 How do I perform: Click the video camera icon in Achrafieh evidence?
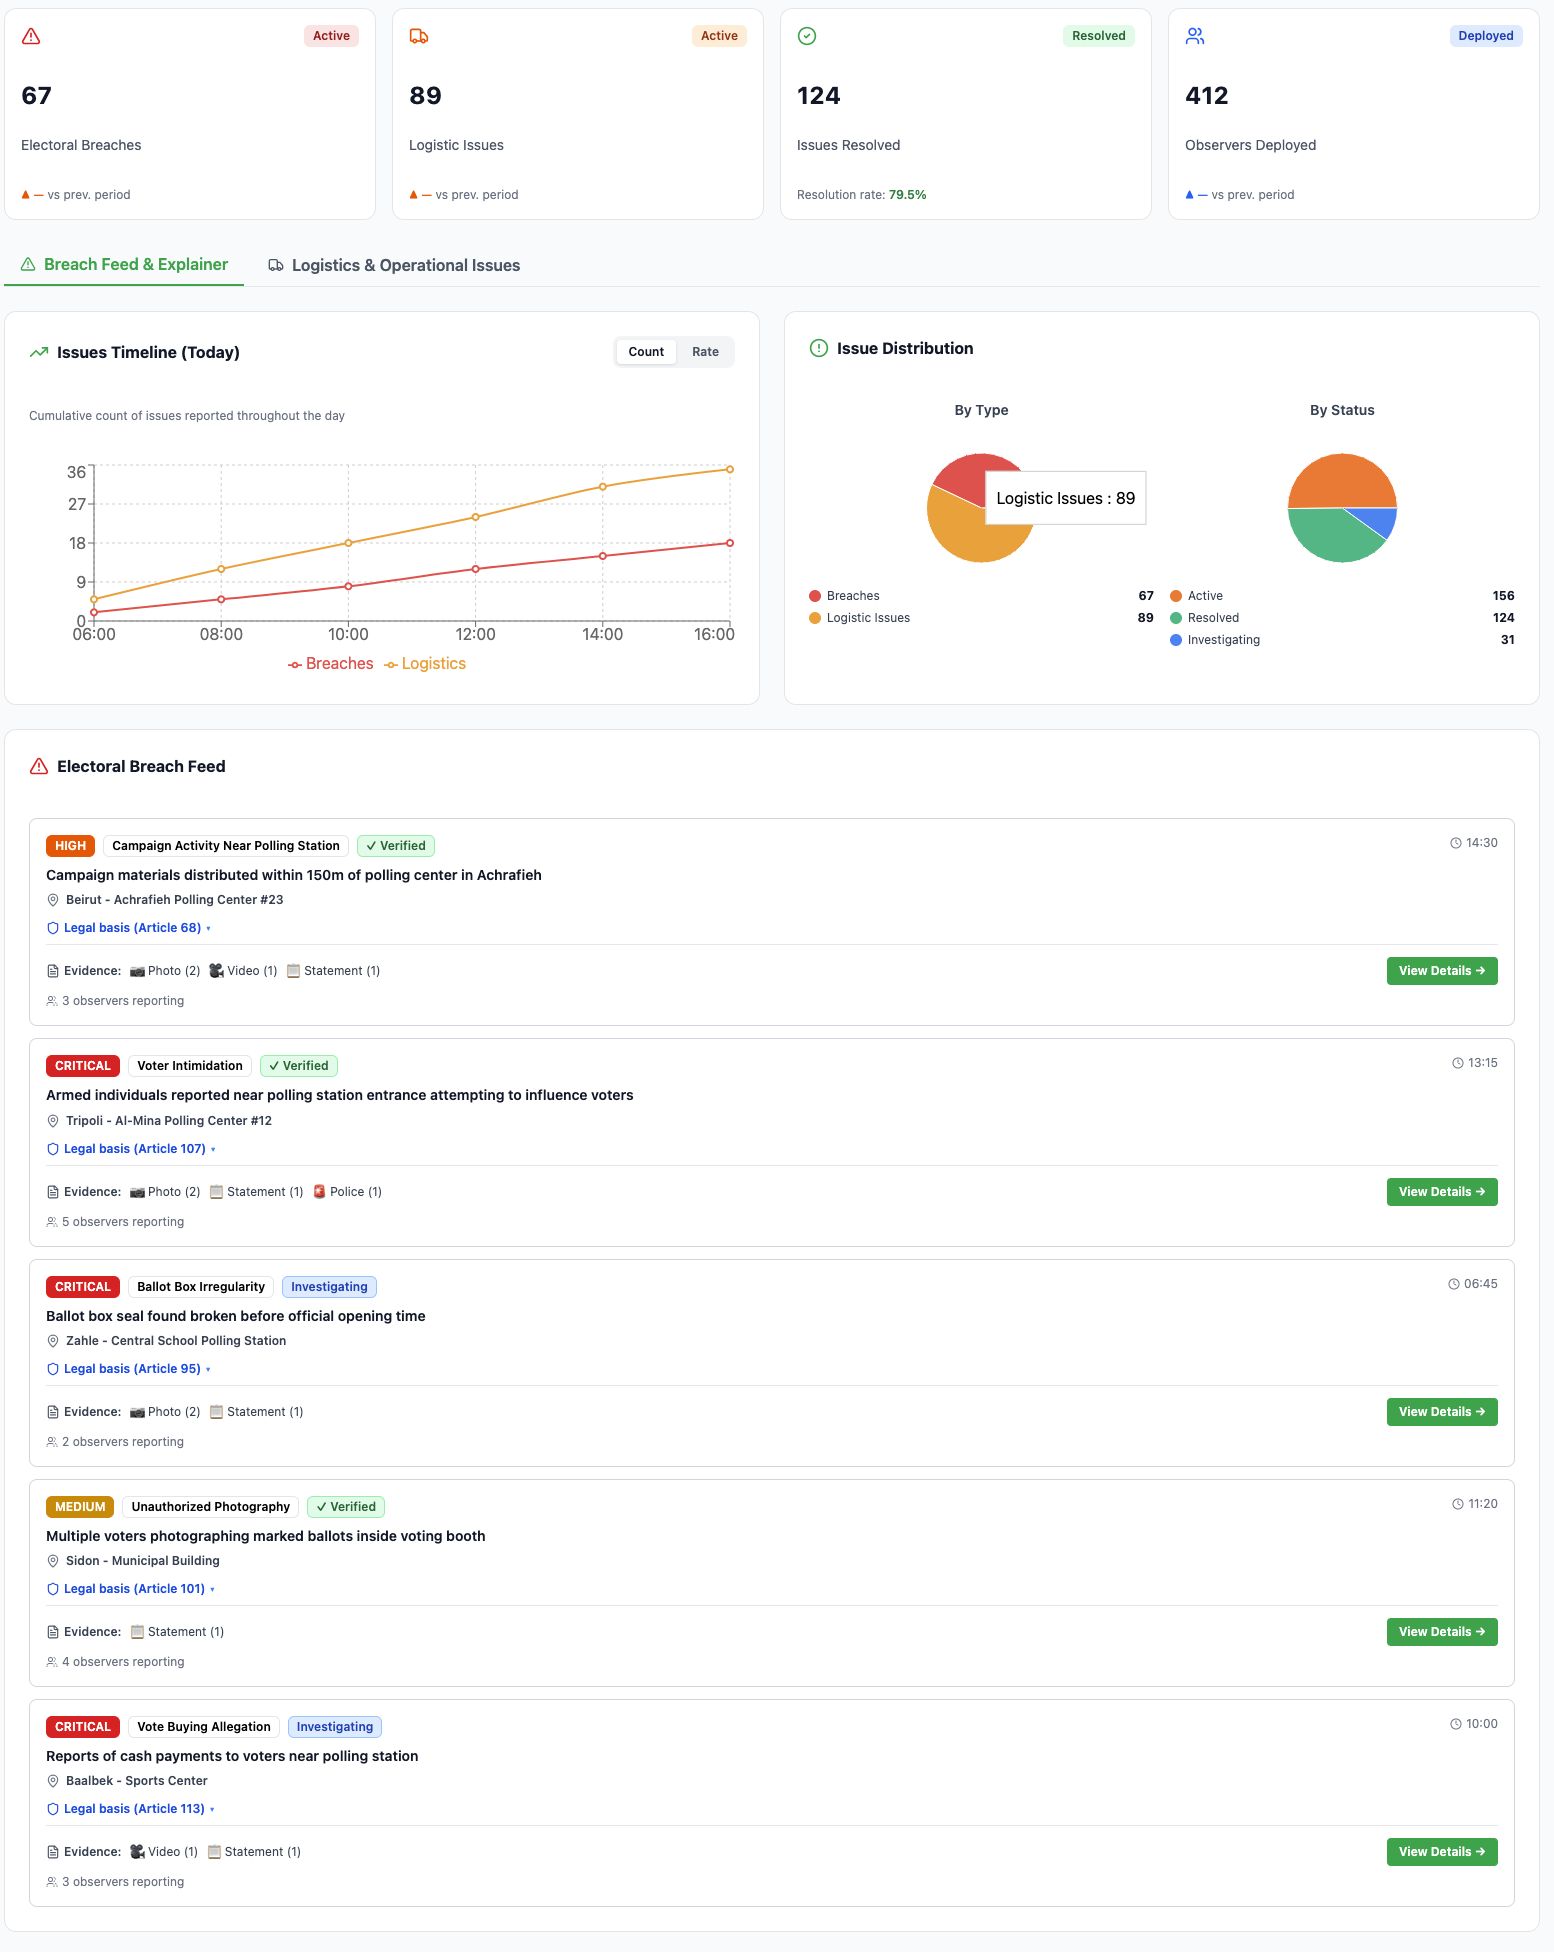coord(216,971)
